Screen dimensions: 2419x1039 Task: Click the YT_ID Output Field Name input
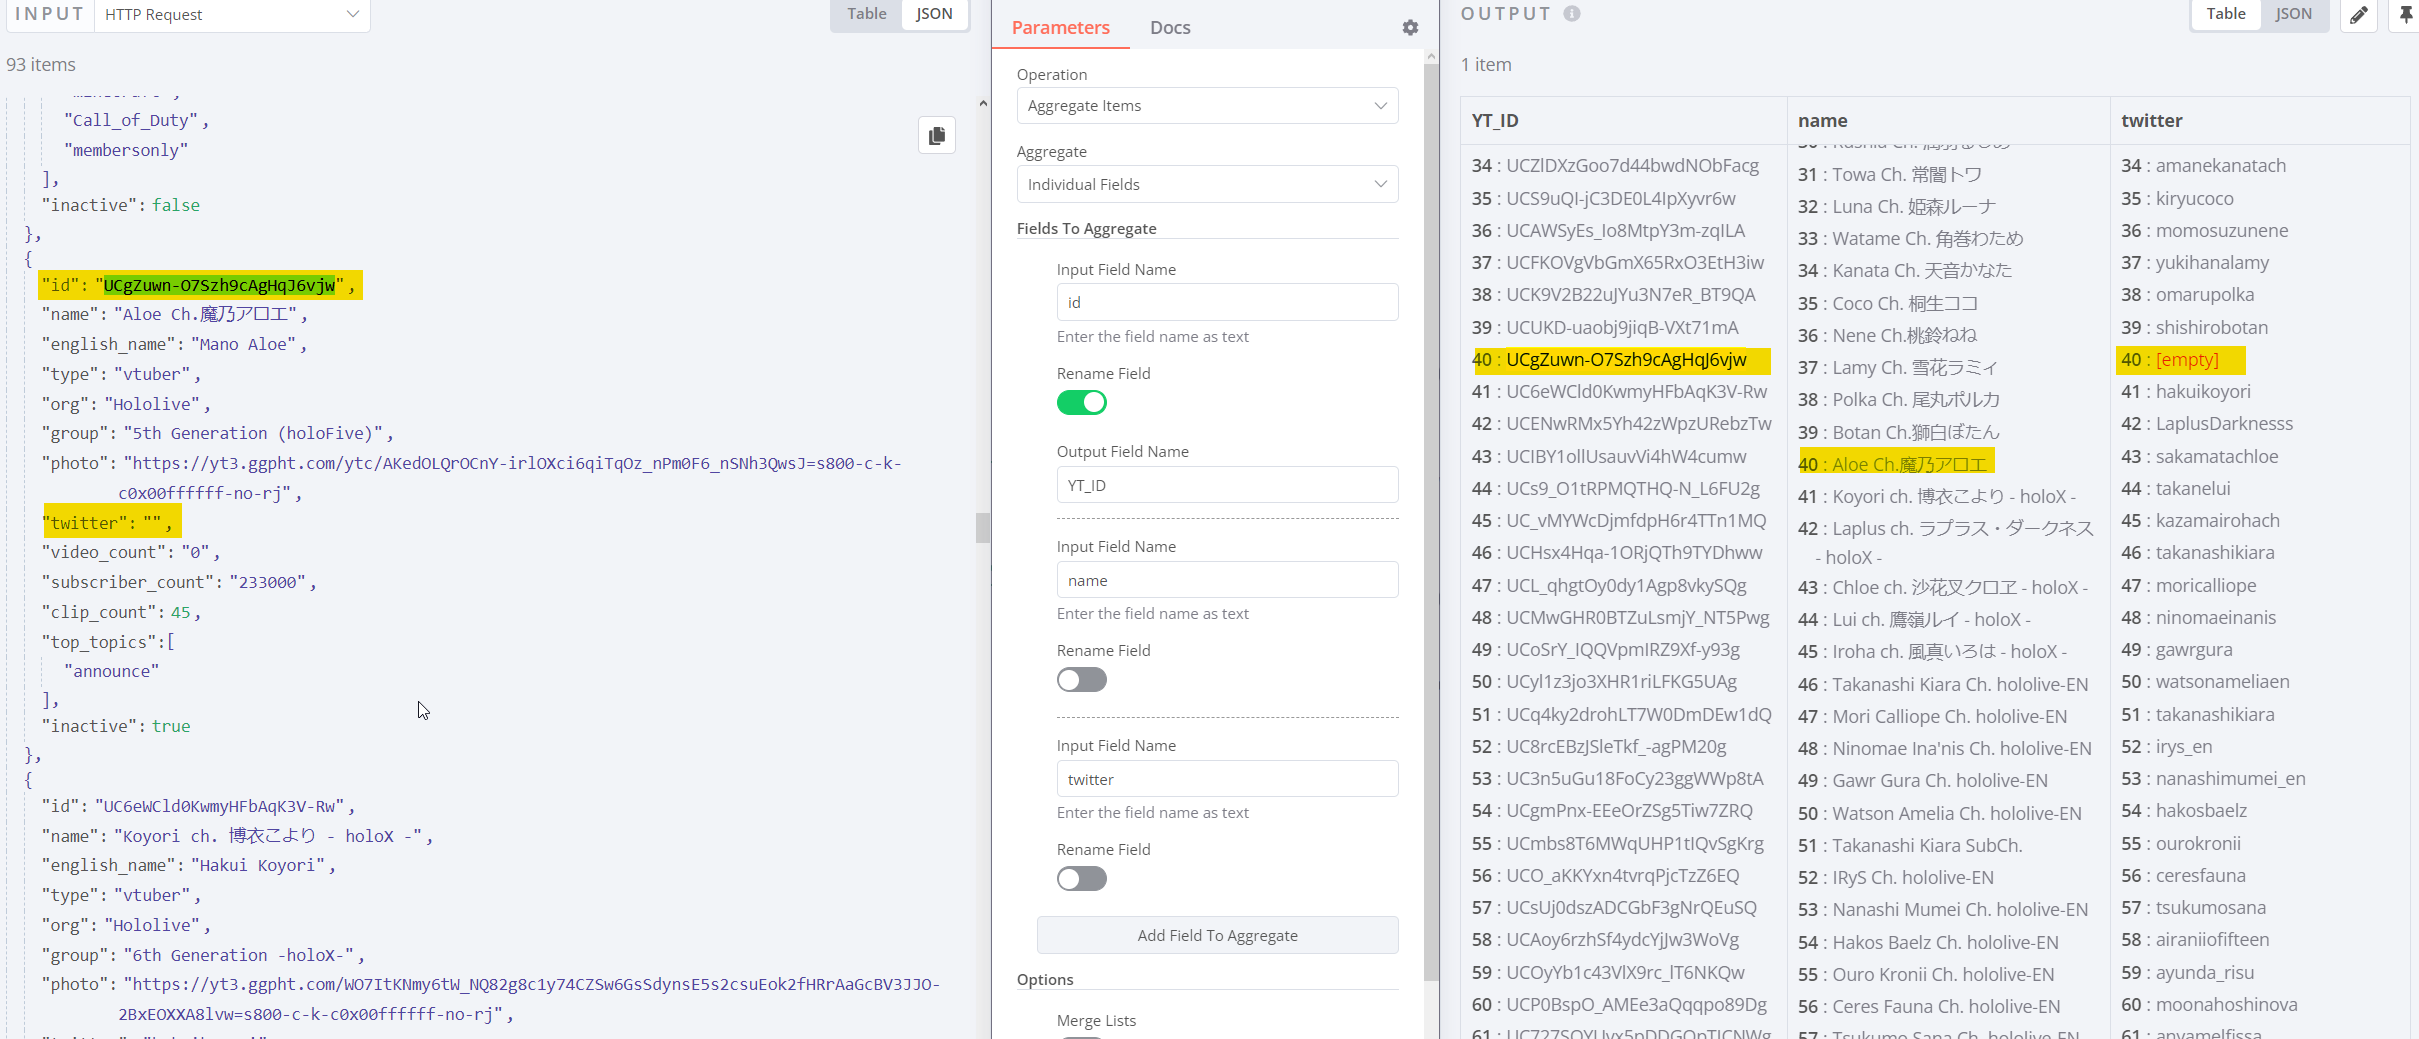(x=1226, y=484)
